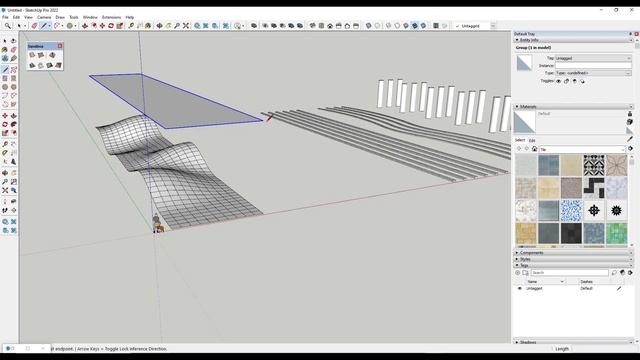Select the Tape Measure tool in left toolbar
The width and height of the screenshot is (640, 360).
(x=5, y=144)
